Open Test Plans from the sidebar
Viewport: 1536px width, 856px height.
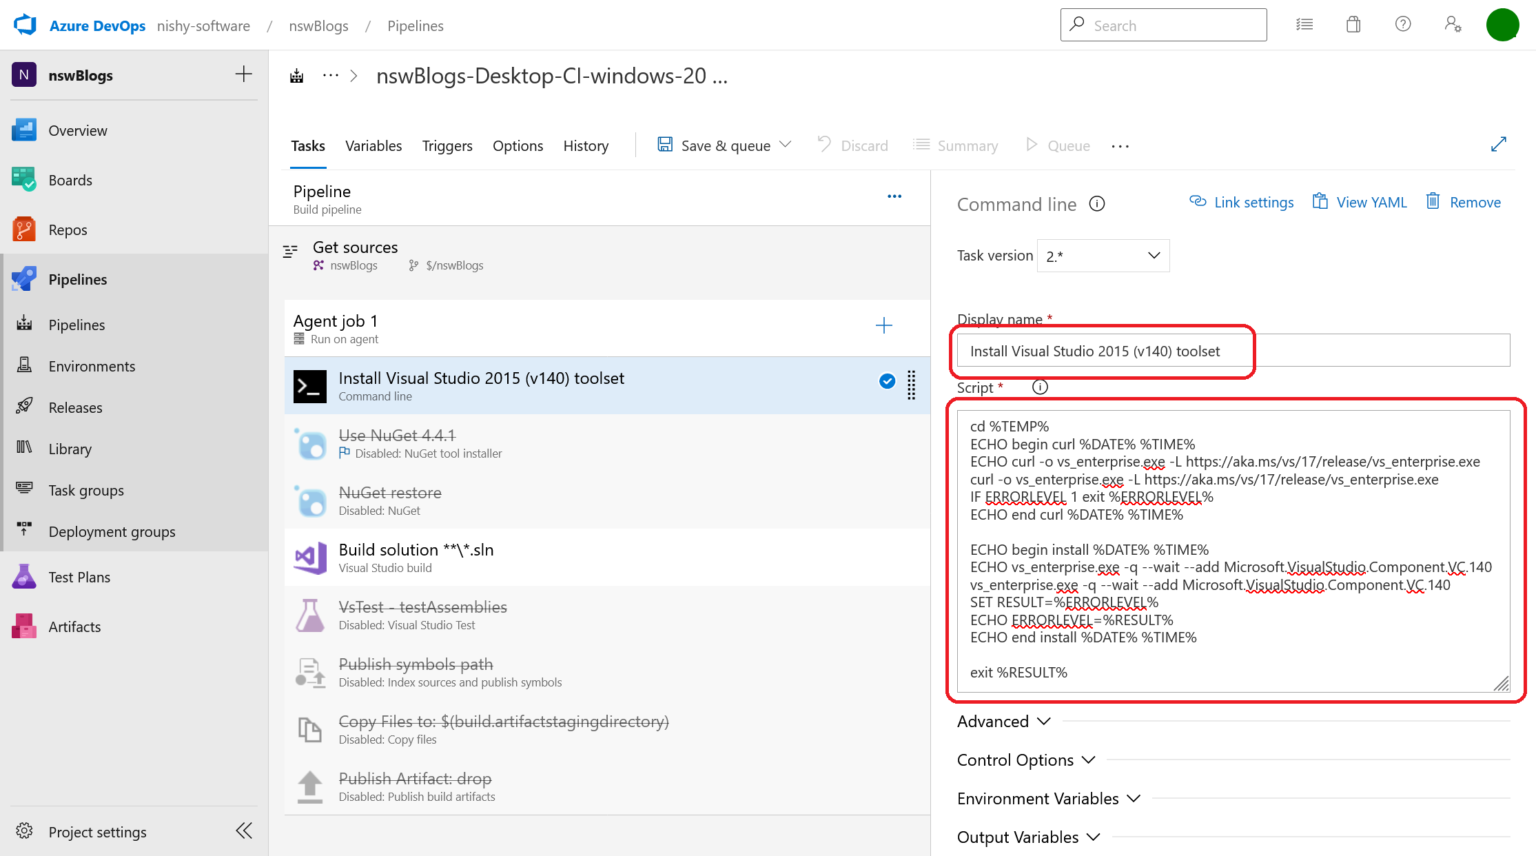pyautogui.click(x=80, y=577)
